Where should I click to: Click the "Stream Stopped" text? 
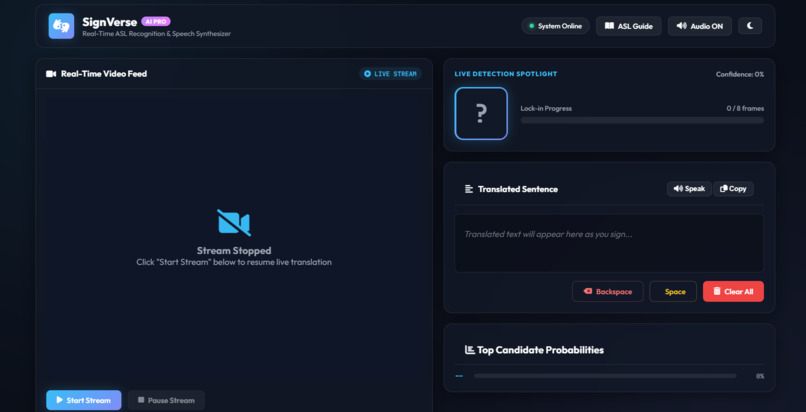click(234, 251)
